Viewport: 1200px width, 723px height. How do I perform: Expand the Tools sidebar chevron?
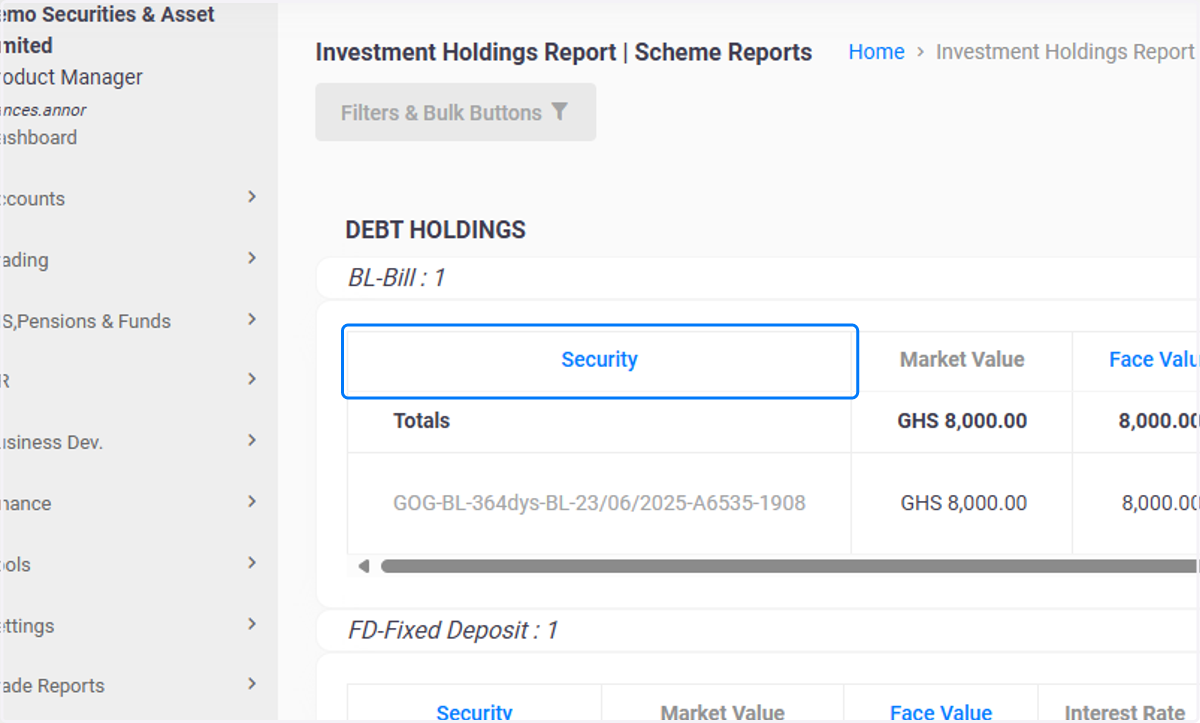pos(252,563)
